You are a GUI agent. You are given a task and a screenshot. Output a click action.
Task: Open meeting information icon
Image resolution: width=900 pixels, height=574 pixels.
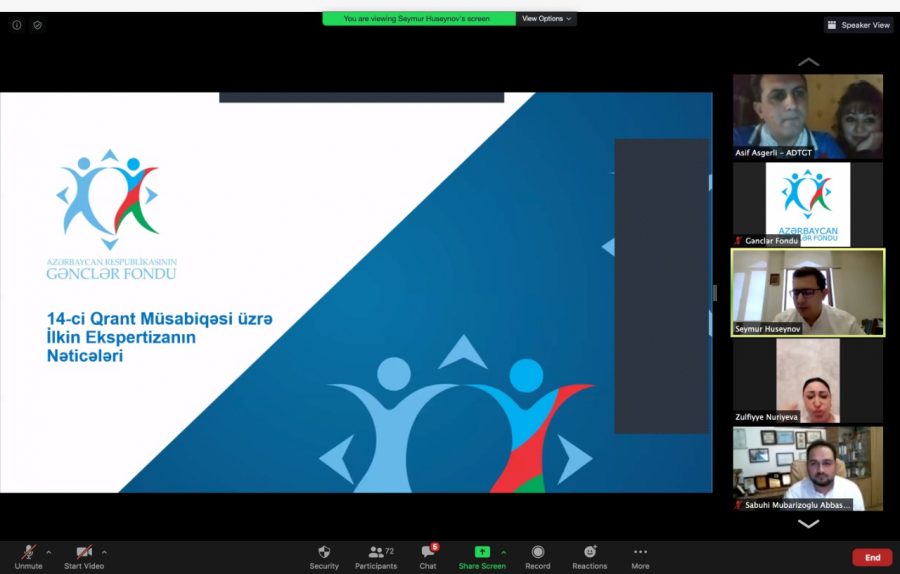pyautogui.click(x=17, y=25)
